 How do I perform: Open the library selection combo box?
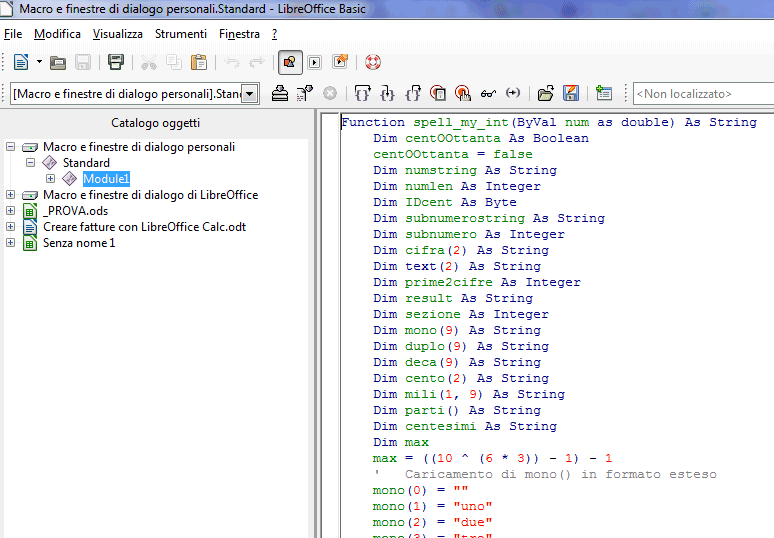pyautogui.click(x=135, y=93)
